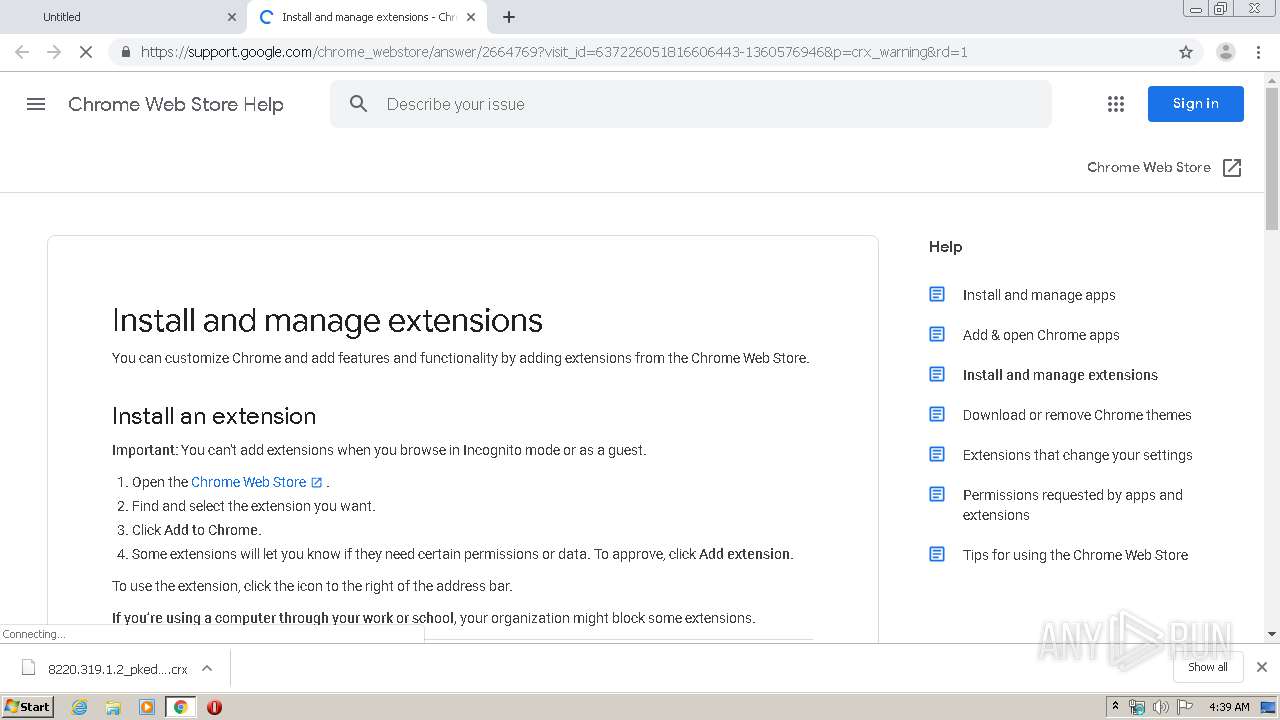1280x720 pixels.
Task: Open Windows Explorer from the taskbar
Action: coord(113,707)
